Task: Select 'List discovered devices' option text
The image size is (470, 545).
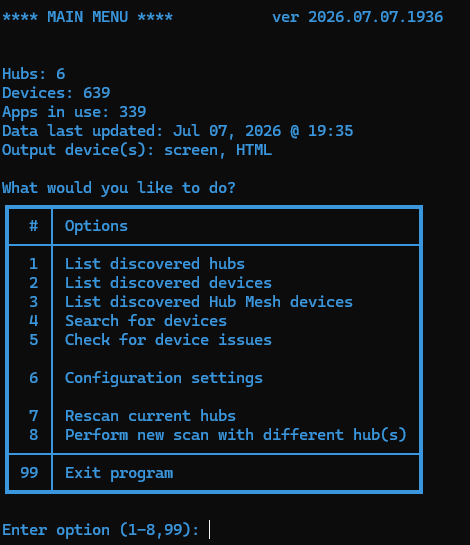Action: (x=168, y=283)
